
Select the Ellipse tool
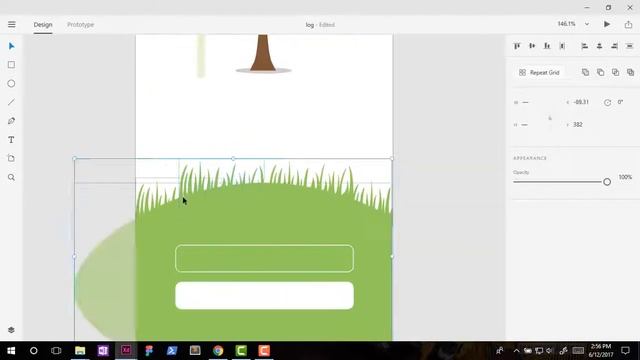click(x=11, y=84)
